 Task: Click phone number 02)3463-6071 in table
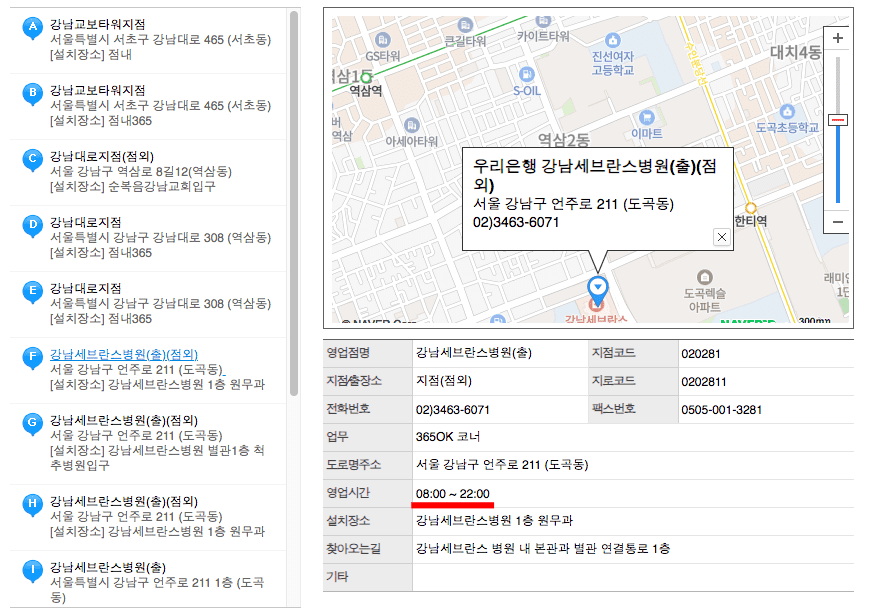coord(452,410)
